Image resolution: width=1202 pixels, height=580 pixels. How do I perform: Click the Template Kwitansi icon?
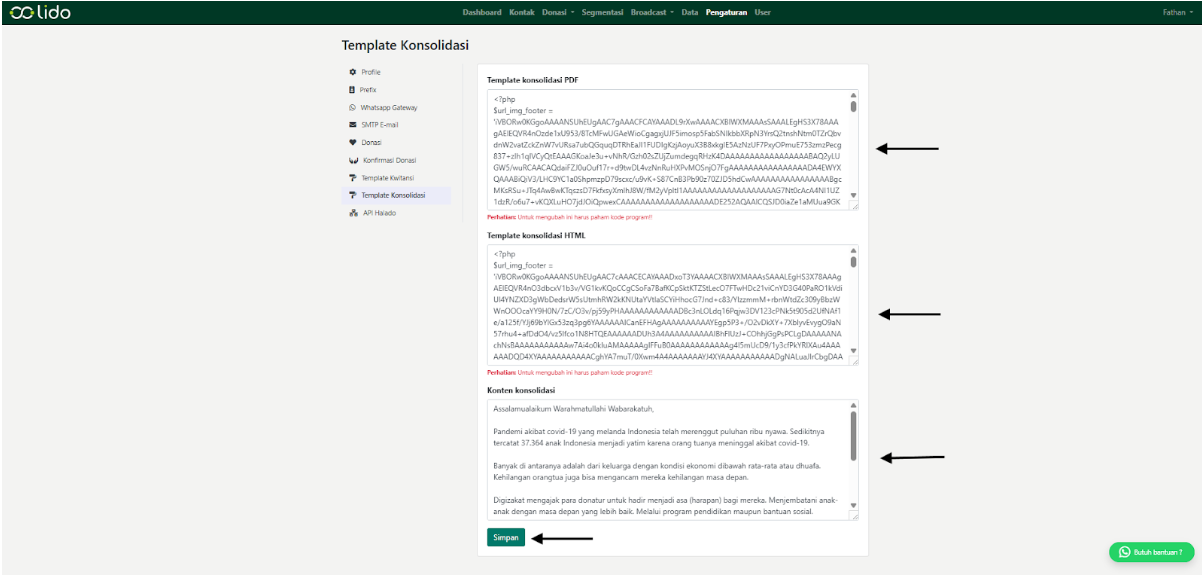[x=352, y=178]
